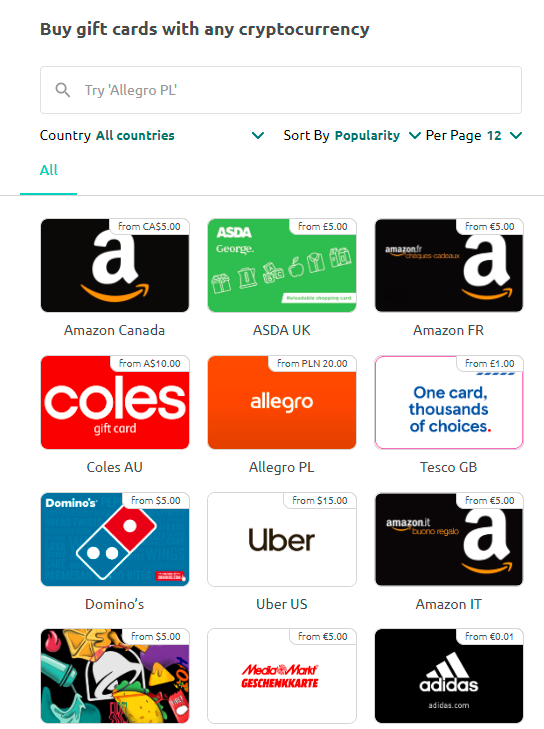544x729 pixels.
Task: Open the Tesco GB gift card
Action: [x=449, y=402]
